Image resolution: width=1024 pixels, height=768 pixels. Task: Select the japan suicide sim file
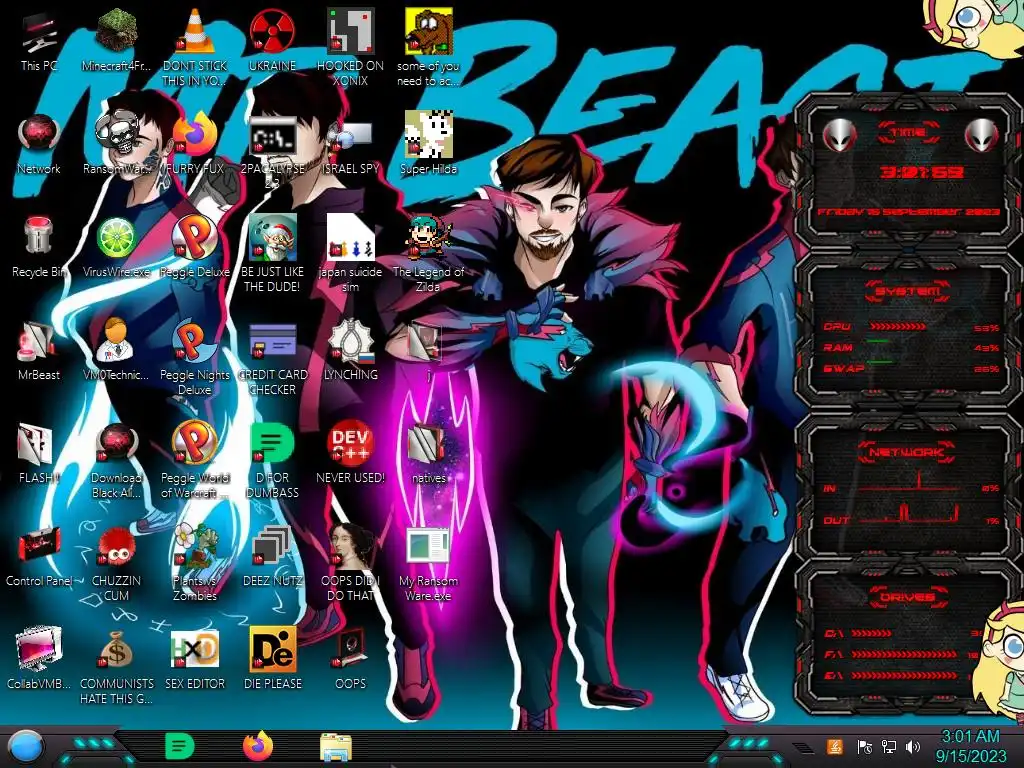[351, 238]
